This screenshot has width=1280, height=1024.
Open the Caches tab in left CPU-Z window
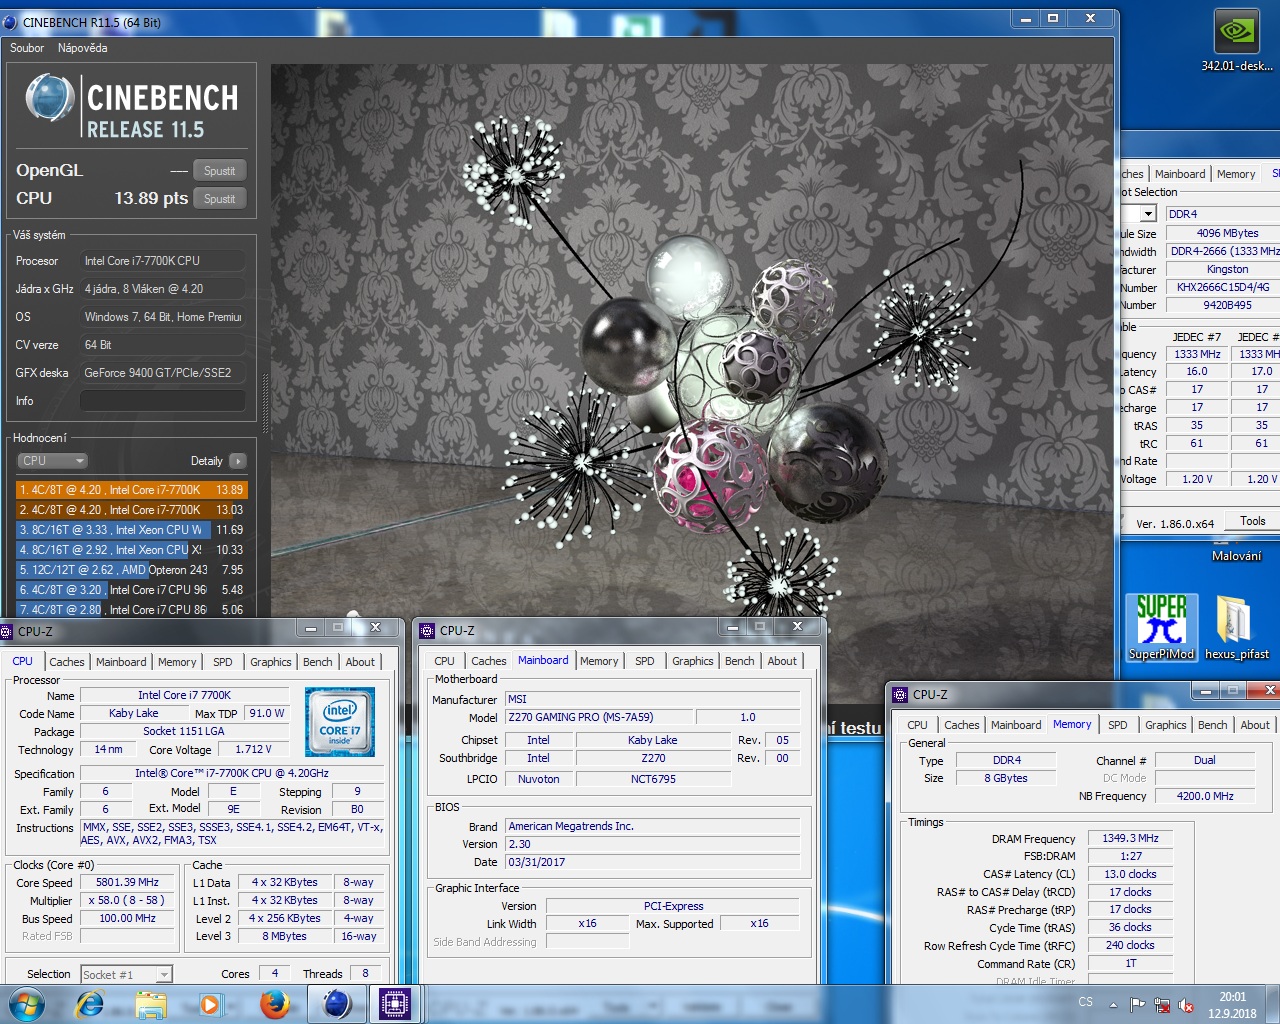[67, 662]
